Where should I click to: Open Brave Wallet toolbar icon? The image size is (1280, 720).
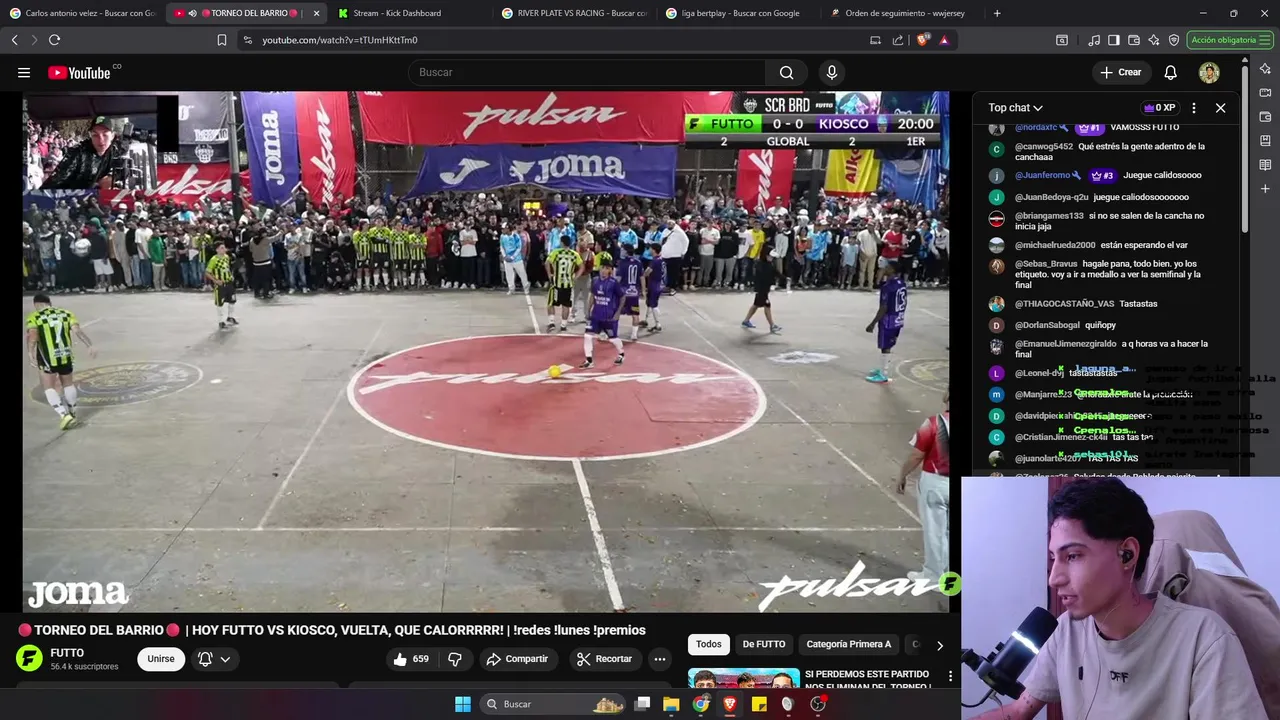coord(1134,40)
